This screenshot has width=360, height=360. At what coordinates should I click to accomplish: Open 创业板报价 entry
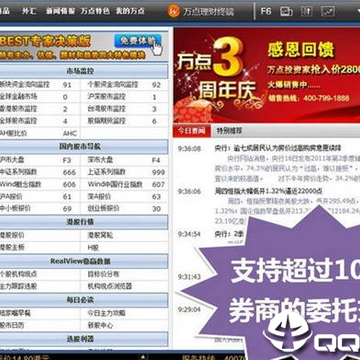tap(103, 208)
